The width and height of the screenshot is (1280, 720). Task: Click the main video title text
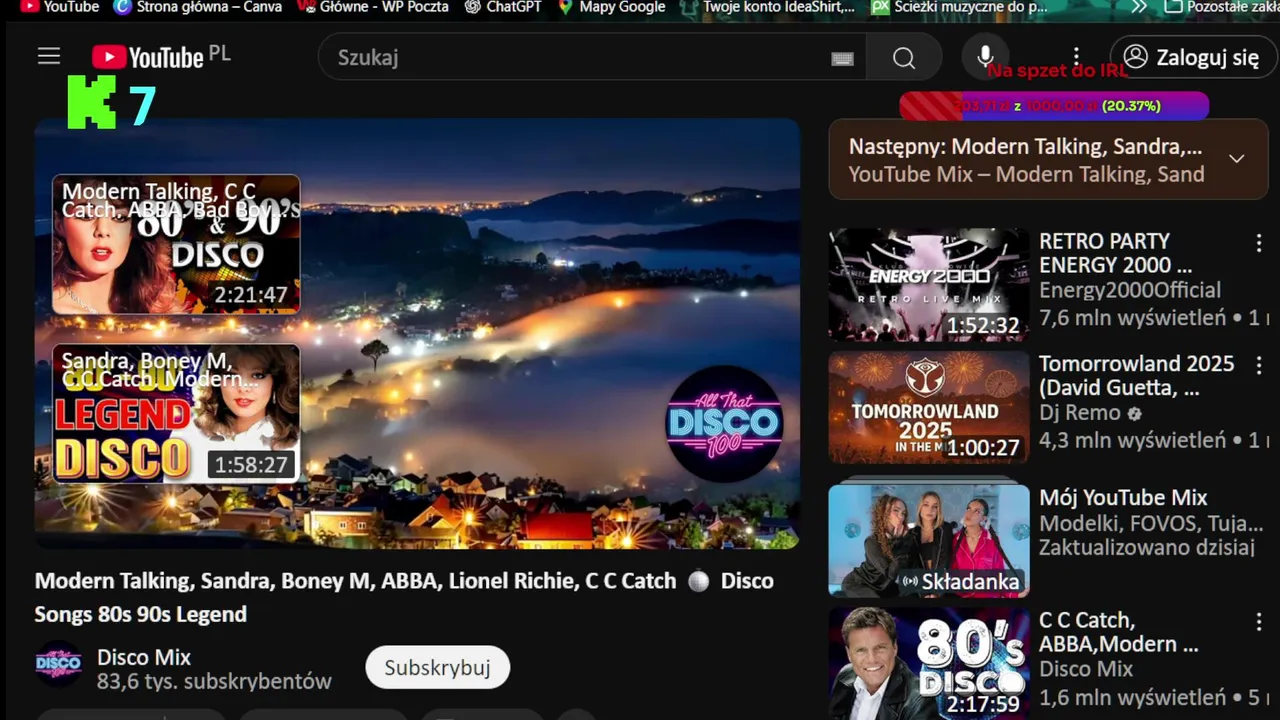tap(404, 597)
